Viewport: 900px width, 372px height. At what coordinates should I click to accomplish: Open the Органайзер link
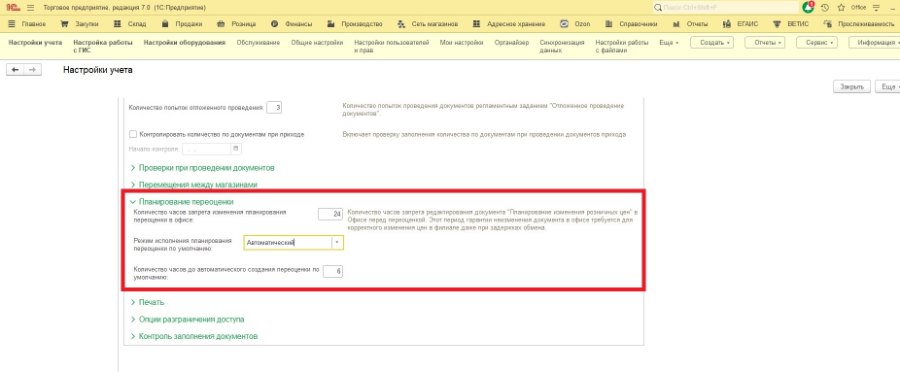click(511, 43)
